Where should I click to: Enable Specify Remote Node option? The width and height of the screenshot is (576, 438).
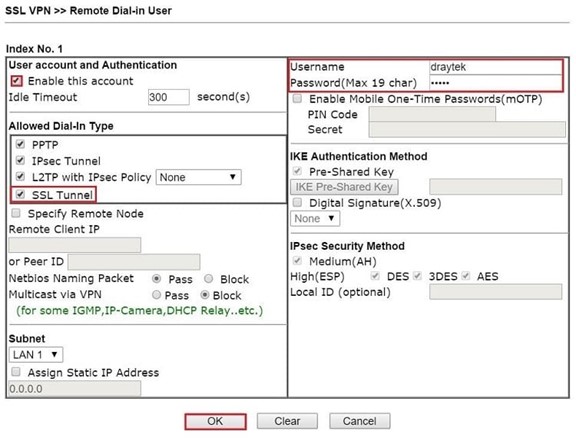[x=16, y=213]
